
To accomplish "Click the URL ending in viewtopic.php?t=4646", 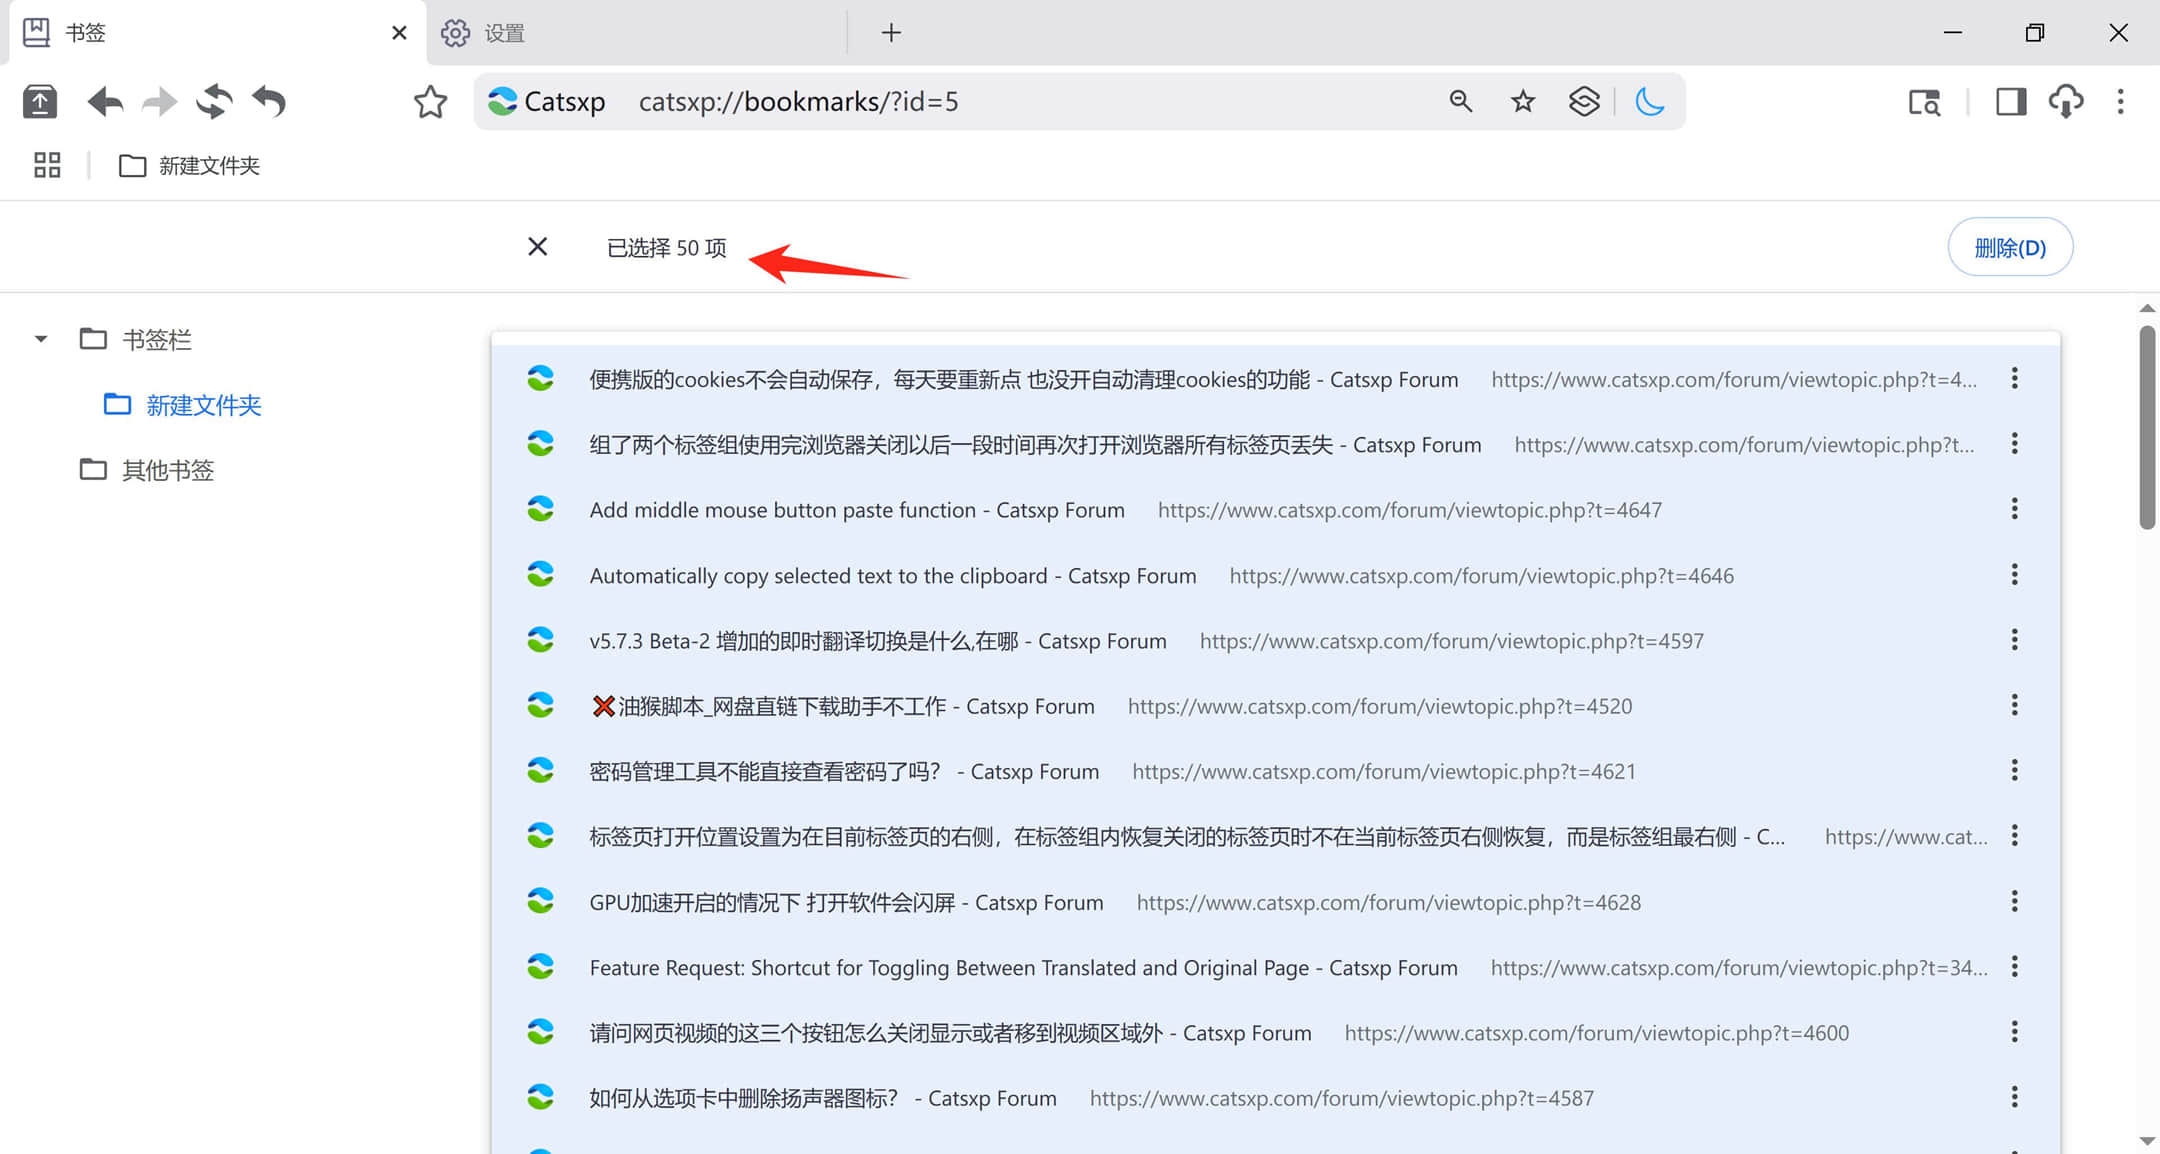I will click(1481, 576).
